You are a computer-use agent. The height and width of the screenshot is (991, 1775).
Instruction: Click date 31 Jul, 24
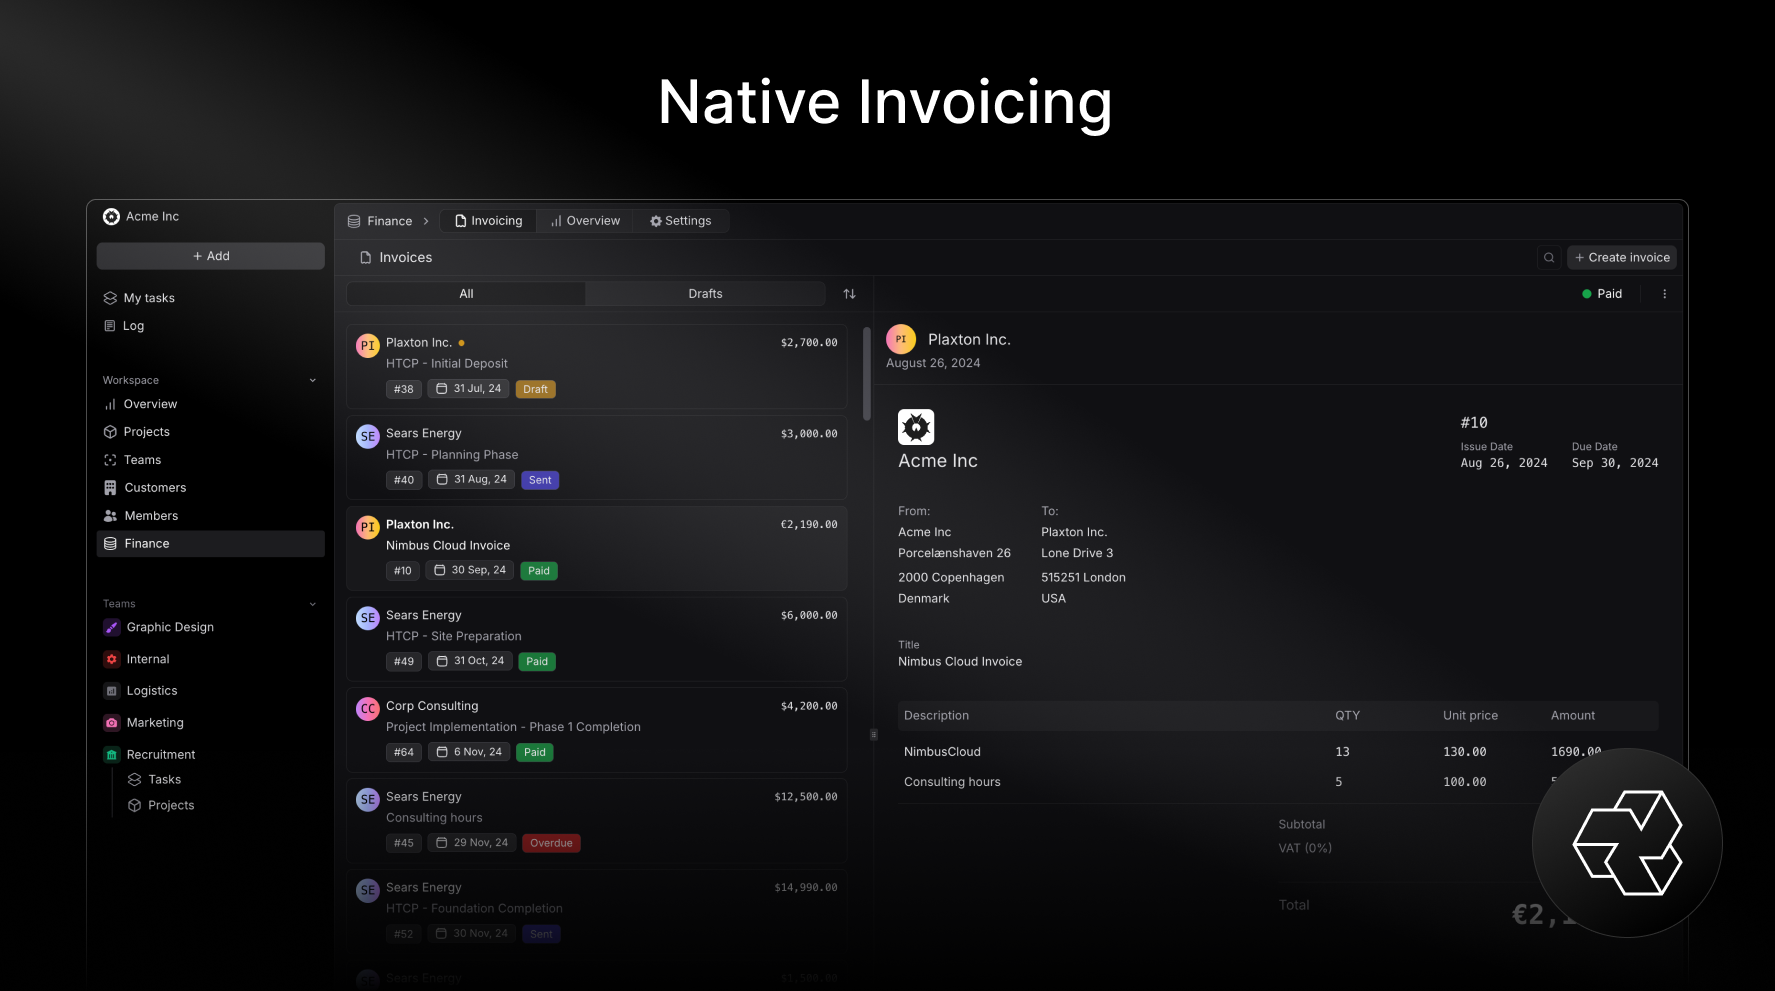(x=469, y=389)
